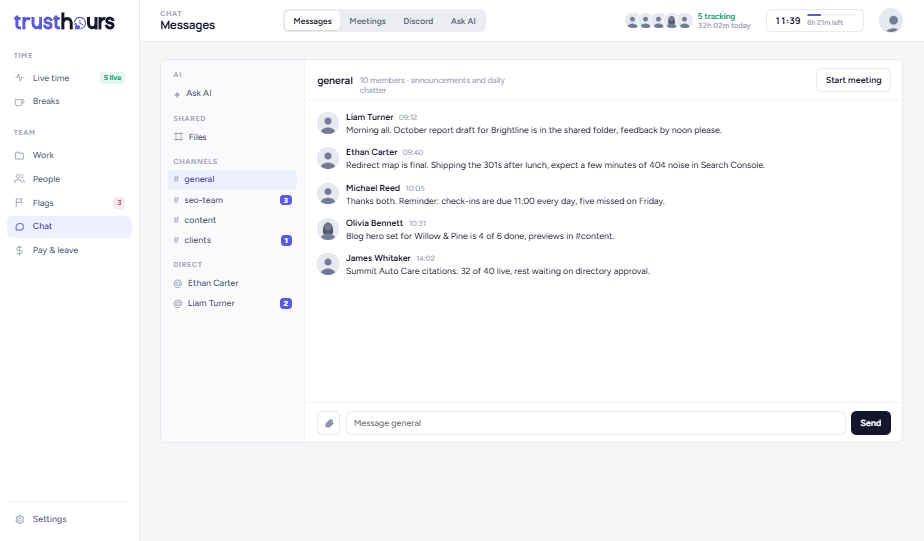Viewport: 924px width, 541px height.
Task: Switch to the Discord tab
Action: (x=418, y=21)
